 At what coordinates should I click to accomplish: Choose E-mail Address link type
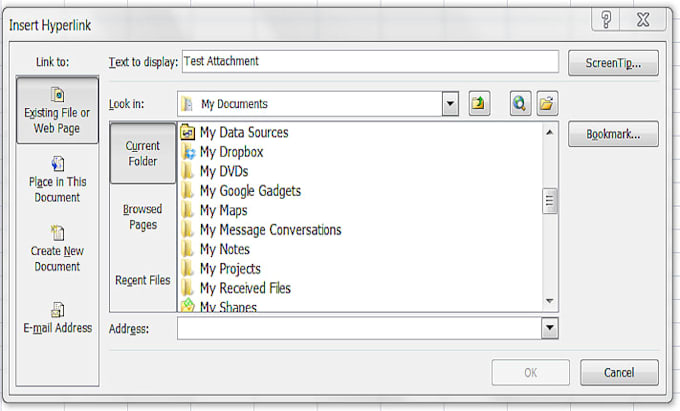[57, 318]
